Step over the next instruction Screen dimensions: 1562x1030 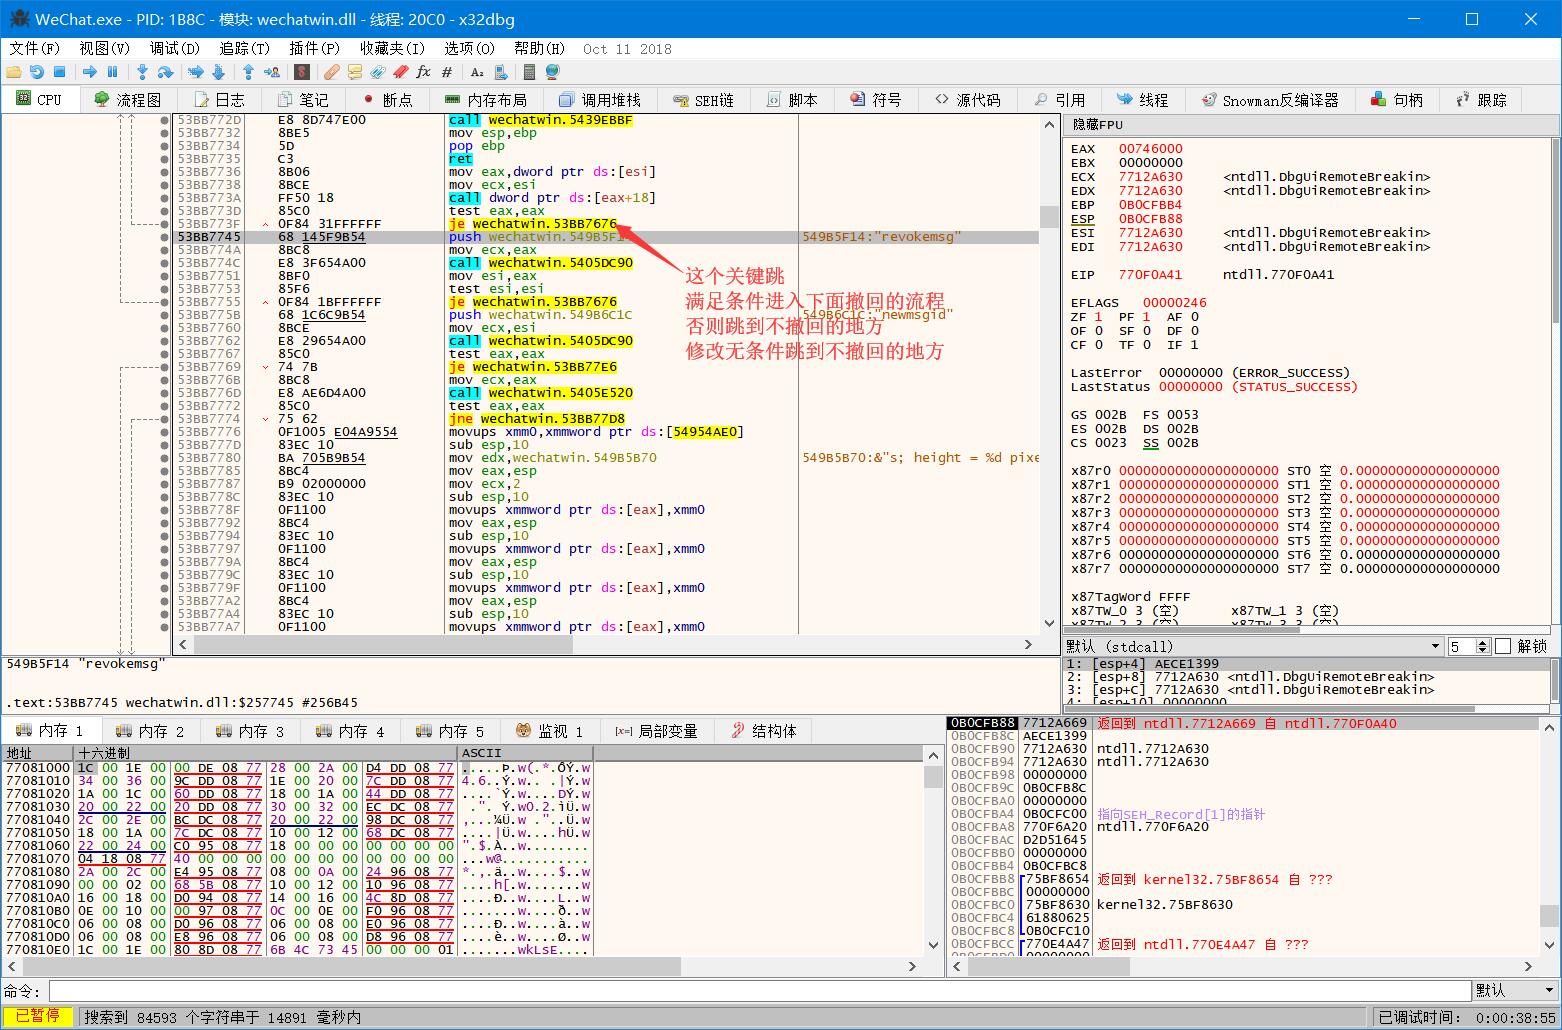[165, 72]
